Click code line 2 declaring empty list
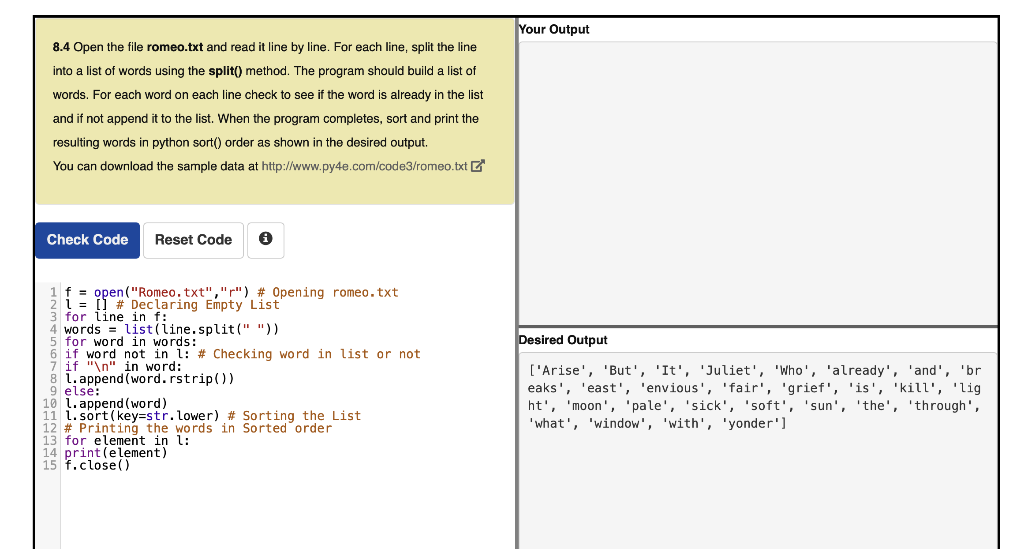 click(x=172, y=305)
